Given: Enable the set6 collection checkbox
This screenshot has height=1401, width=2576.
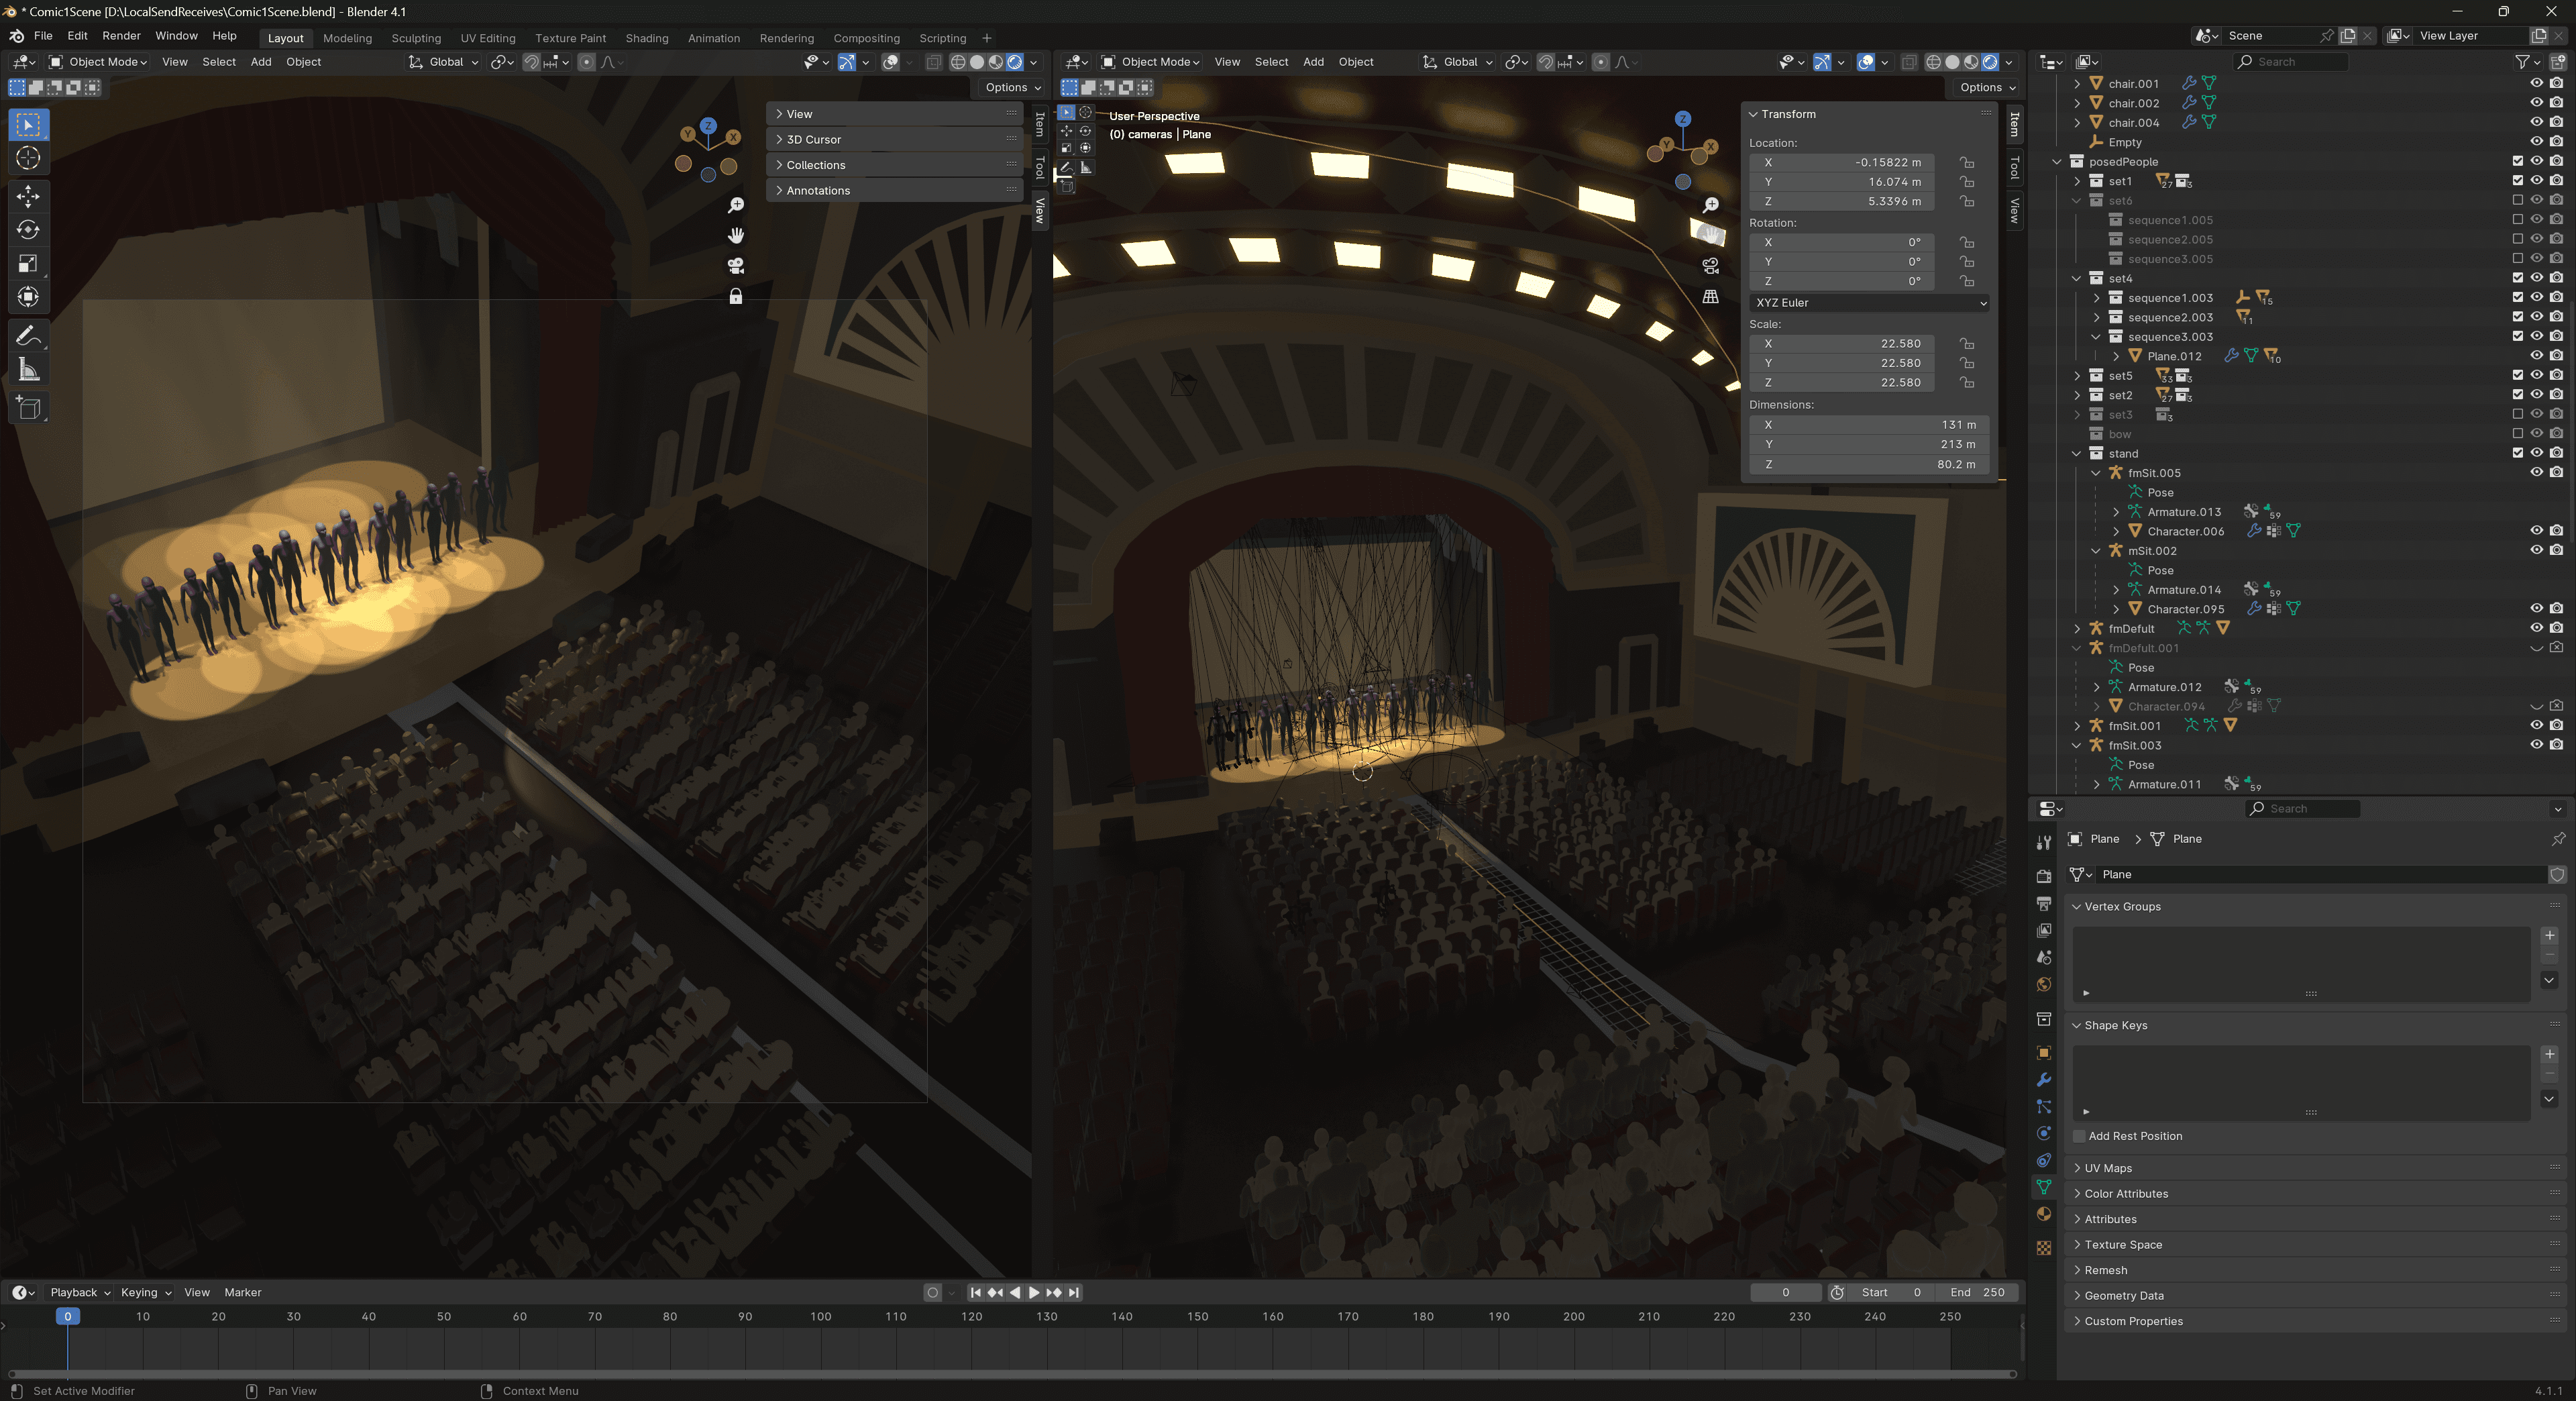Looking at the screenshot, I should 2517,200.
